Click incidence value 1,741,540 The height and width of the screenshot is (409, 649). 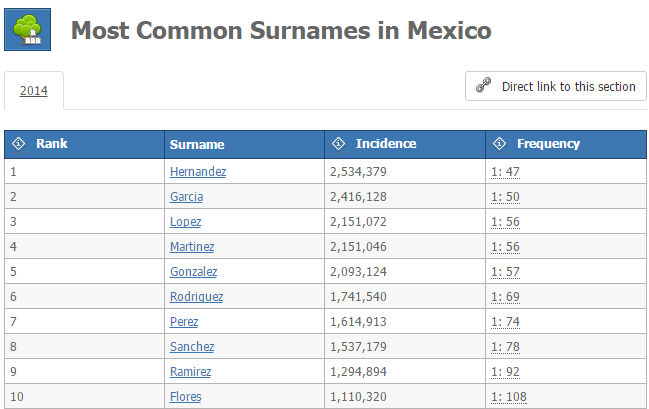(358, 297)
